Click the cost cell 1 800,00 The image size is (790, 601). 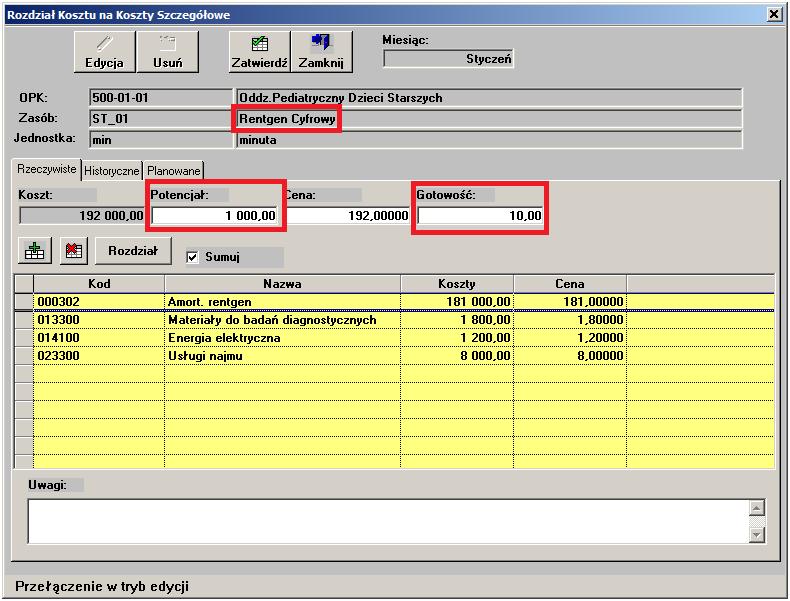tap(457, 320)
